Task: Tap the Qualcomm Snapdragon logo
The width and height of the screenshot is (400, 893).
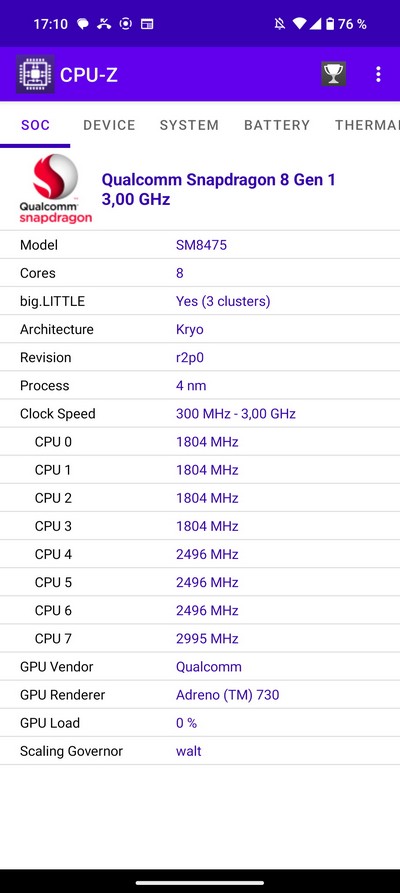Action: [55, 189]
